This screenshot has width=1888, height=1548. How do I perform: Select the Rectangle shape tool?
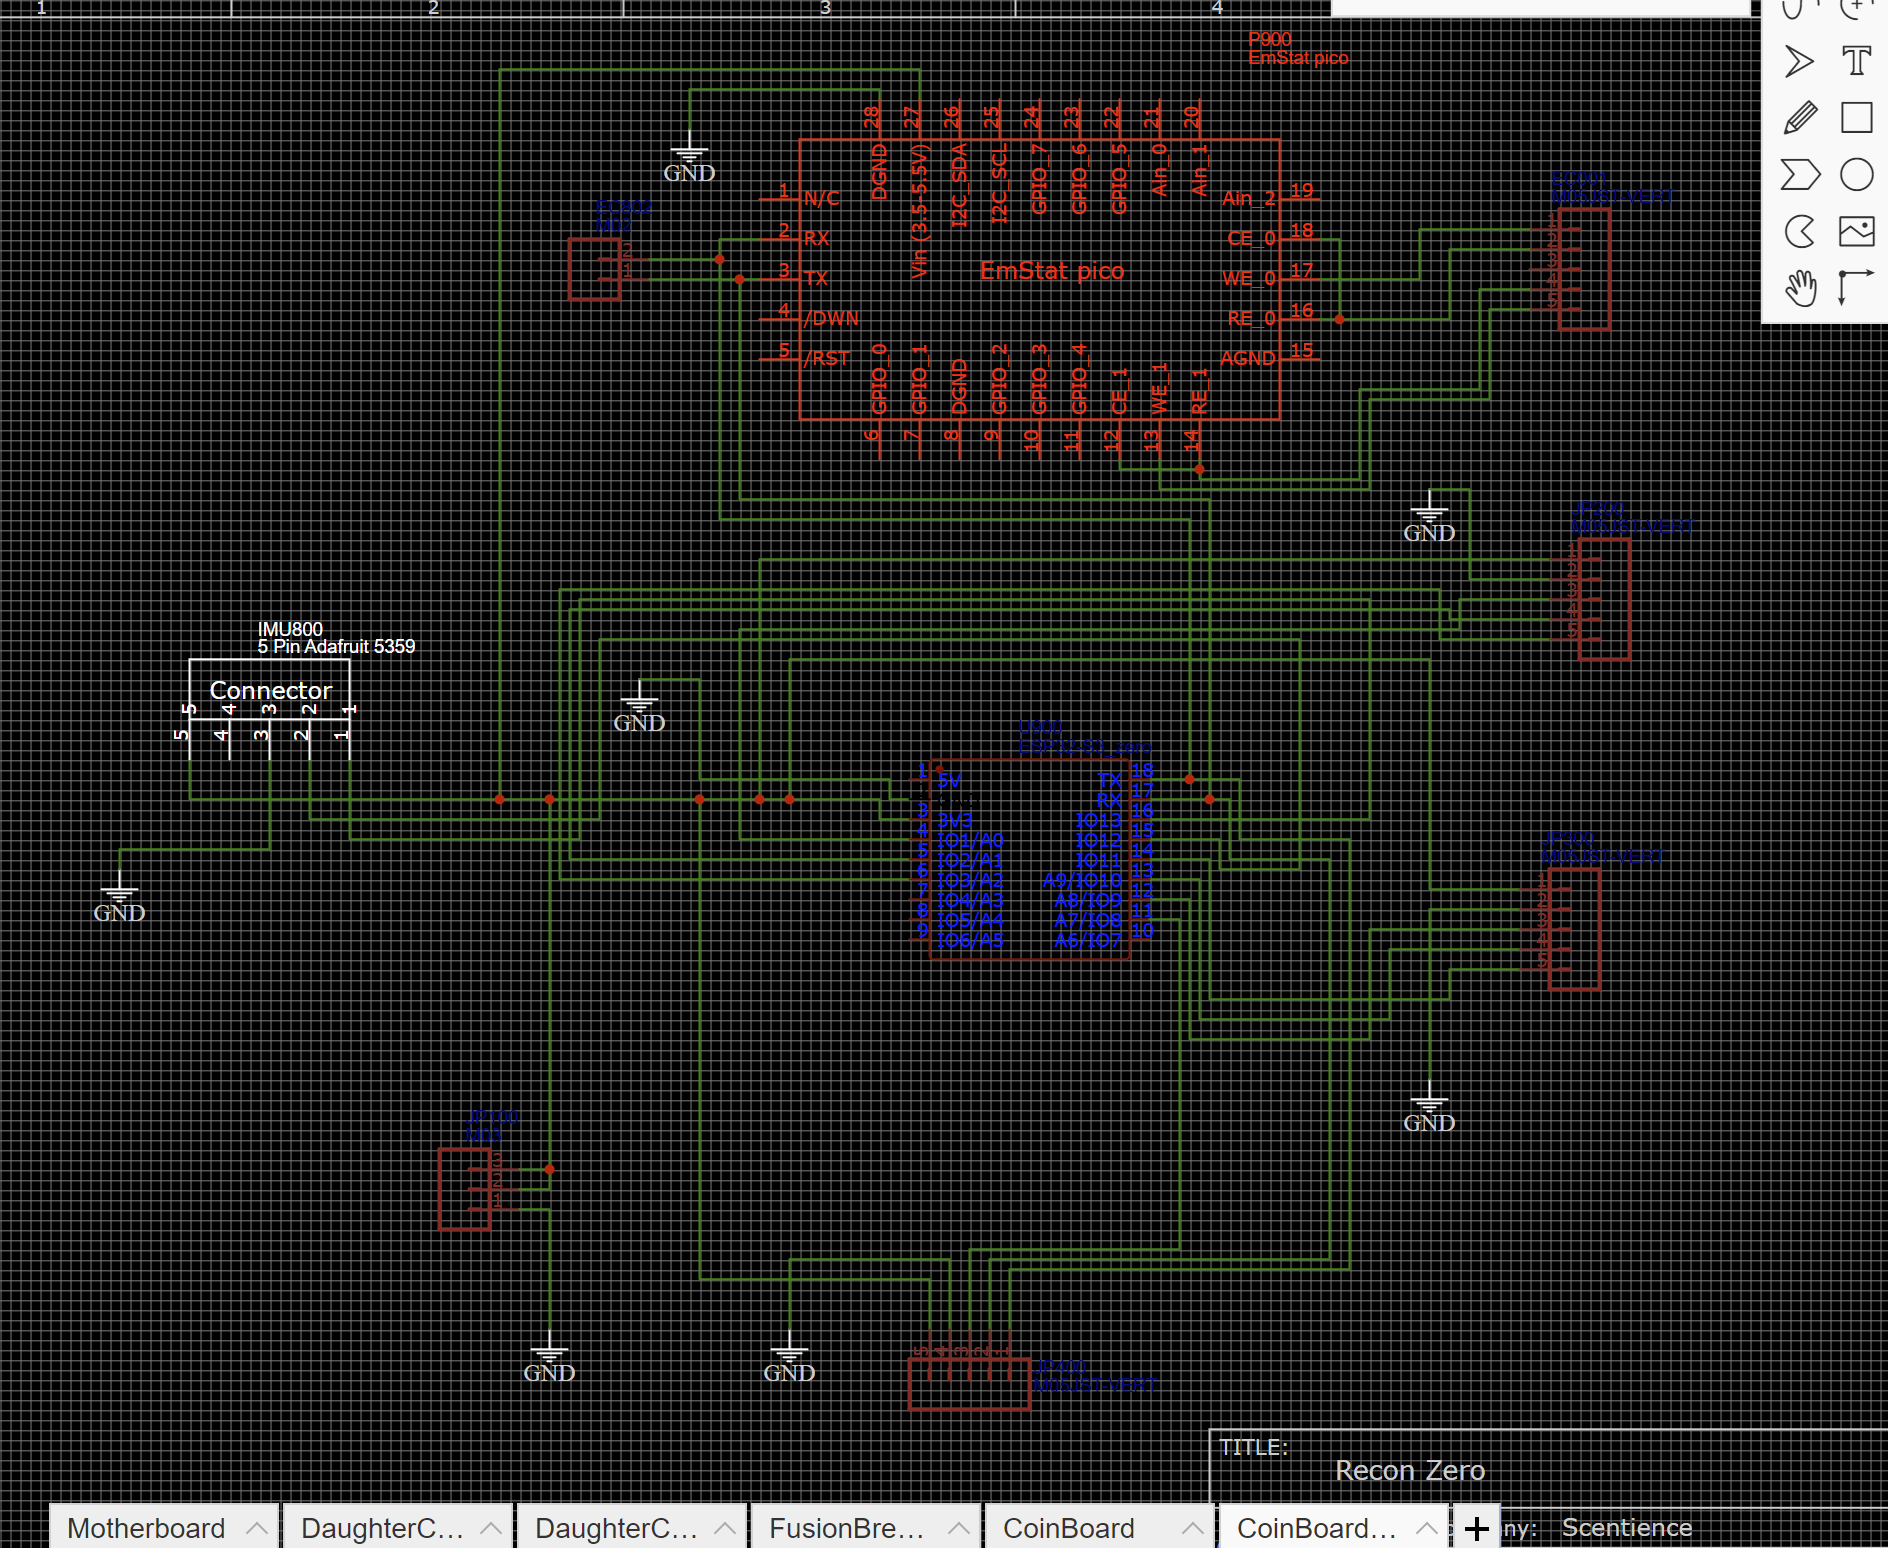click(x=1856, y=118)
